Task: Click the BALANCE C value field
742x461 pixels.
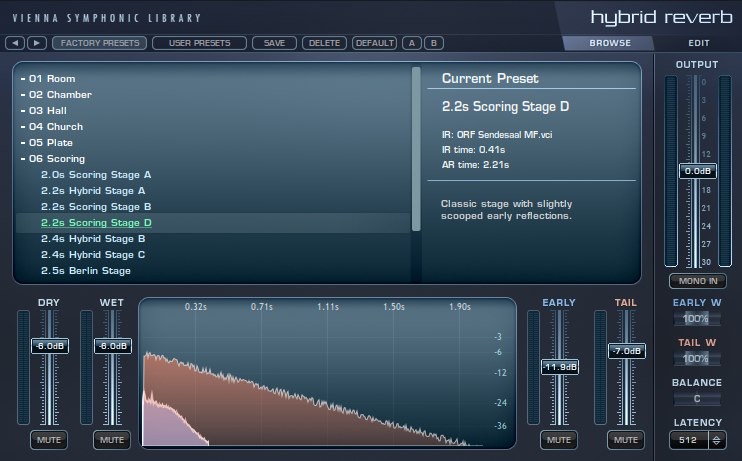Action: click(697, 399)
